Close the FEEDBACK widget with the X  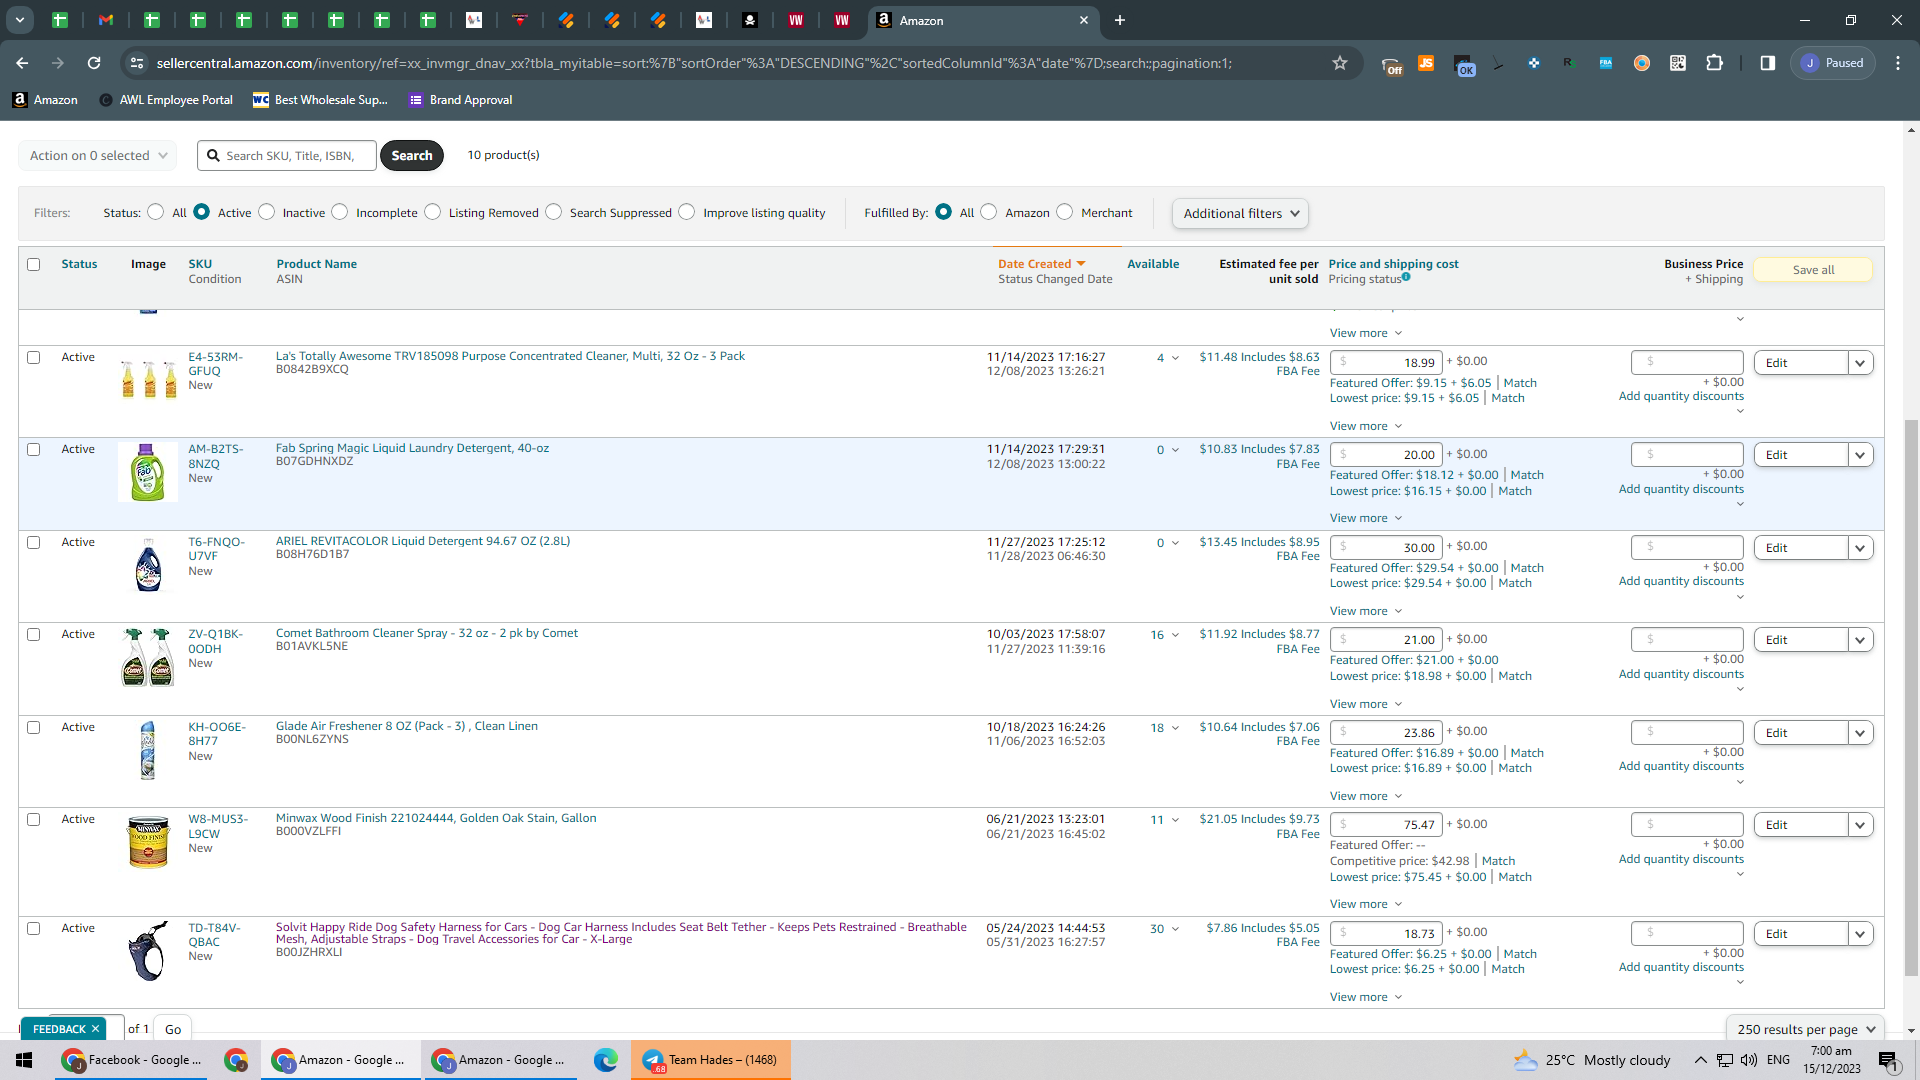click(x=96, y=1029)
